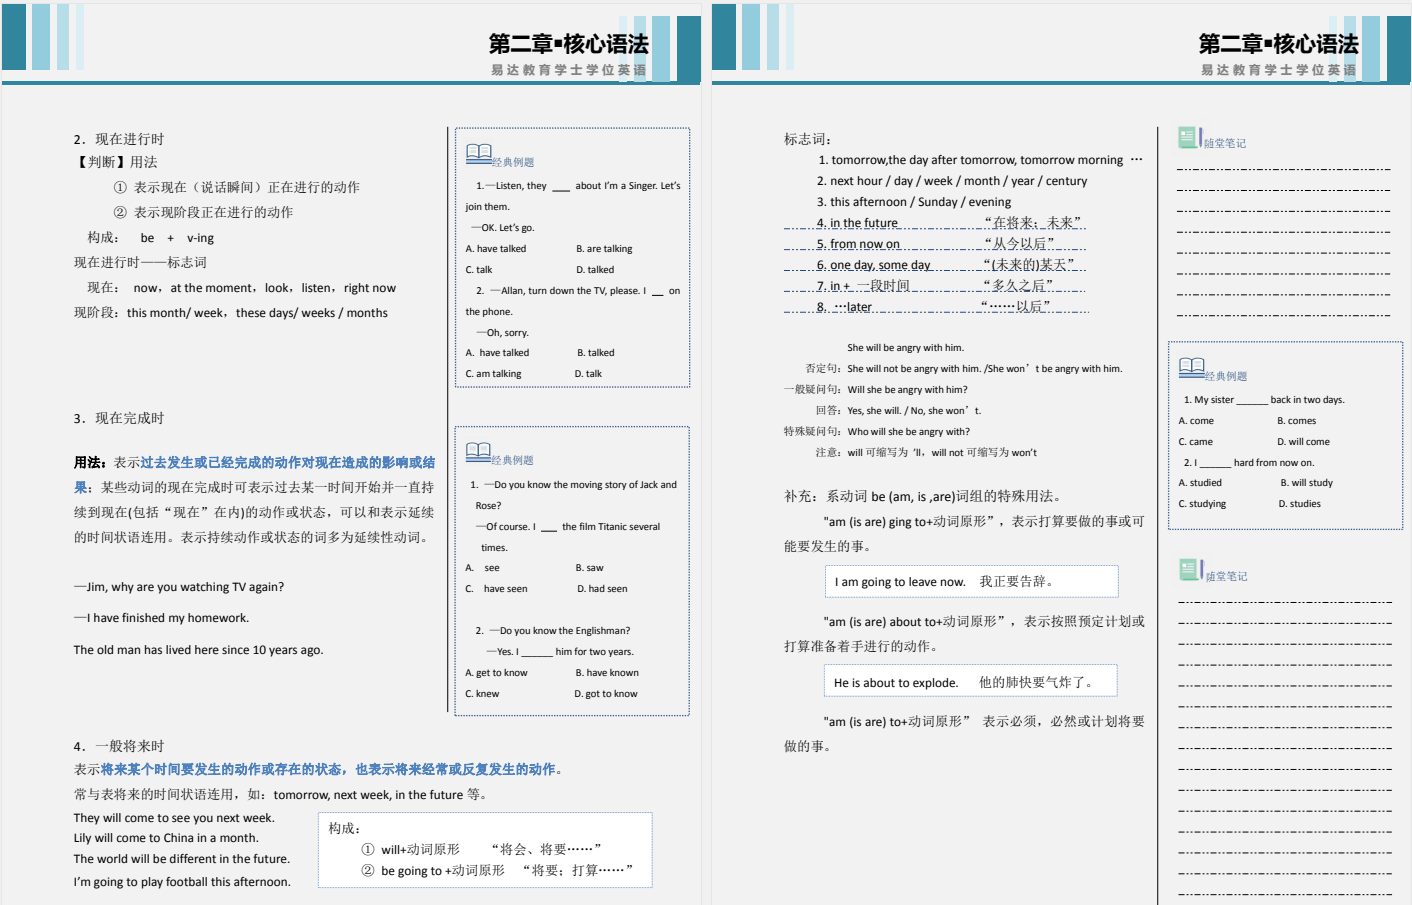Click answer option 'D. had seen'
Image resolution: width=1412 pixels, height=905 pixels.
(602, 589)
